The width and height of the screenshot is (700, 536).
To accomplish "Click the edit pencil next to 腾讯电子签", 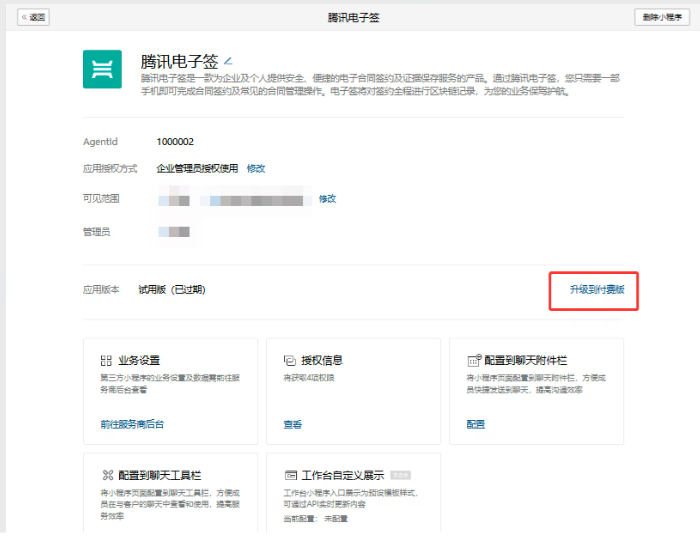I will [x=228, y=61].
